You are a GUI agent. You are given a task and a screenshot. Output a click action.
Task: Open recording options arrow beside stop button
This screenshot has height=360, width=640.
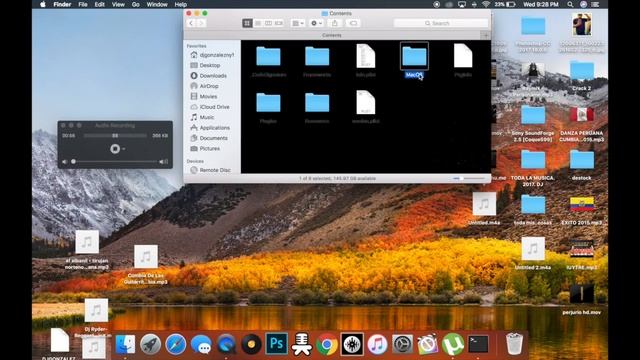coord(124,149)
